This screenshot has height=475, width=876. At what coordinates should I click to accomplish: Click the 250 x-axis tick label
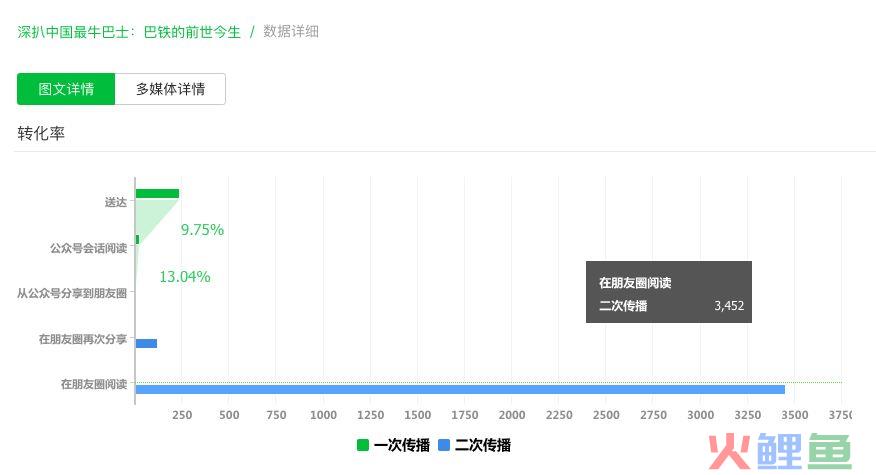tap(182, 415)
